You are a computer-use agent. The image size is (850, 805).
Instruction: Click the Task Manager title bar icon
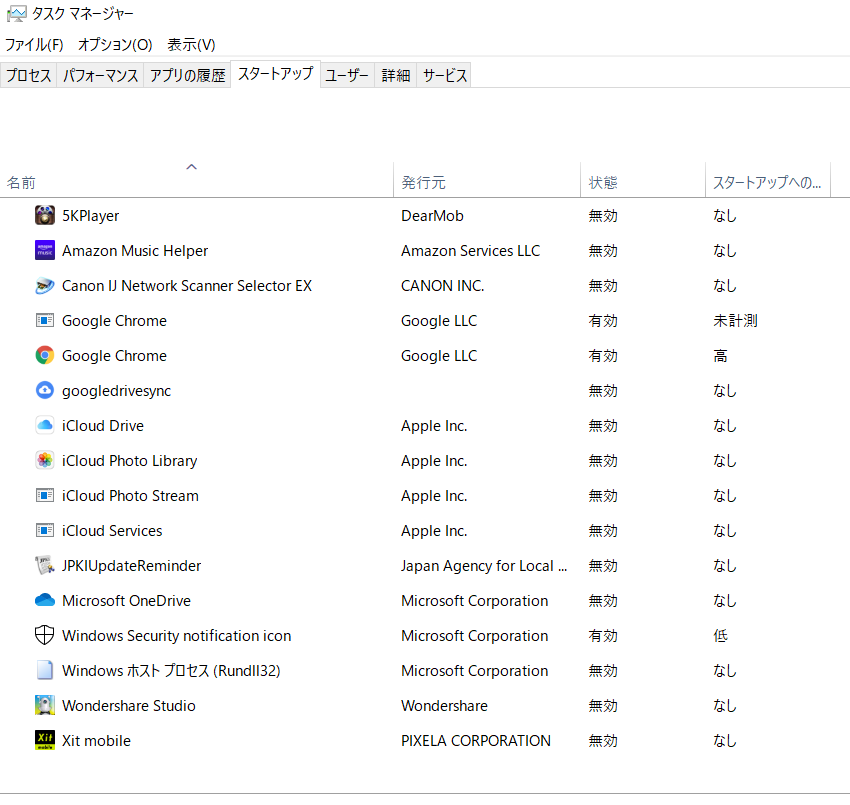pyautogui.click(x=16, y=14)
